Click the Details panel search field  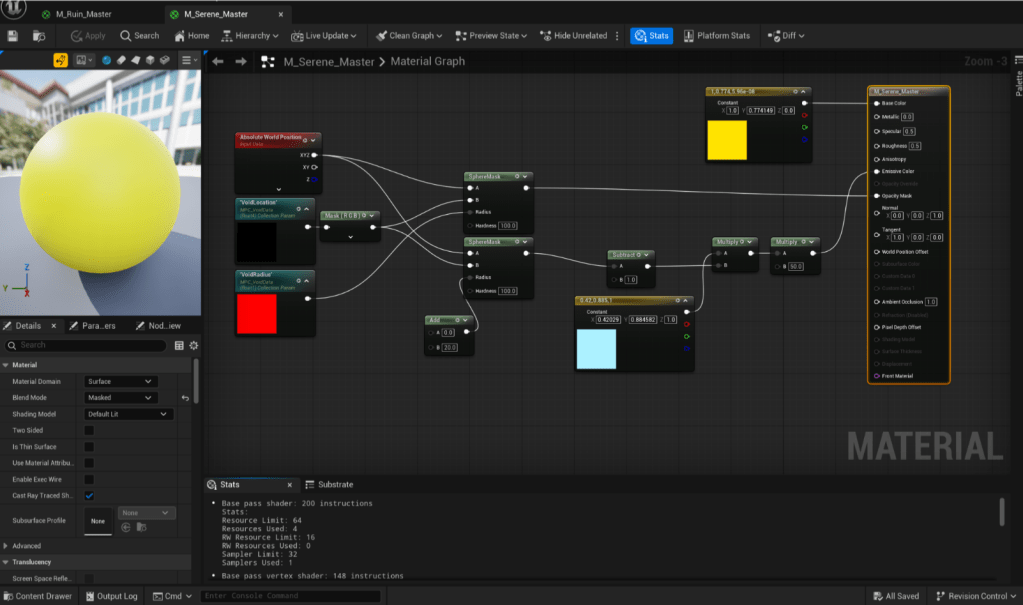92,345
